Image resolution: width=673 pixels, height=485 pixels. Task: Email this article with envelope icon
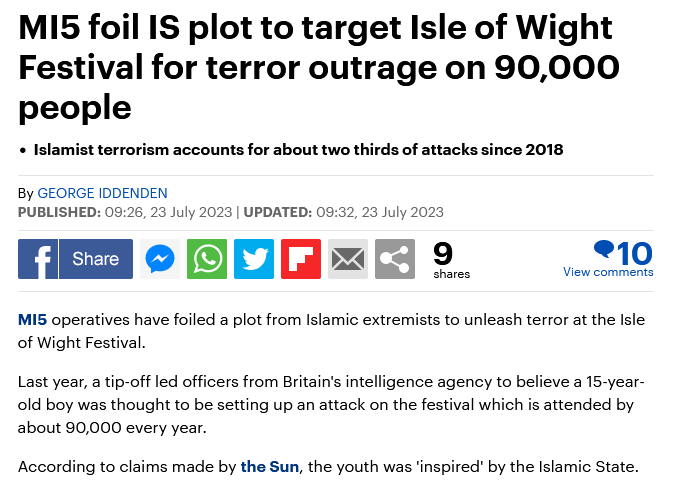[x=348, y=259]
